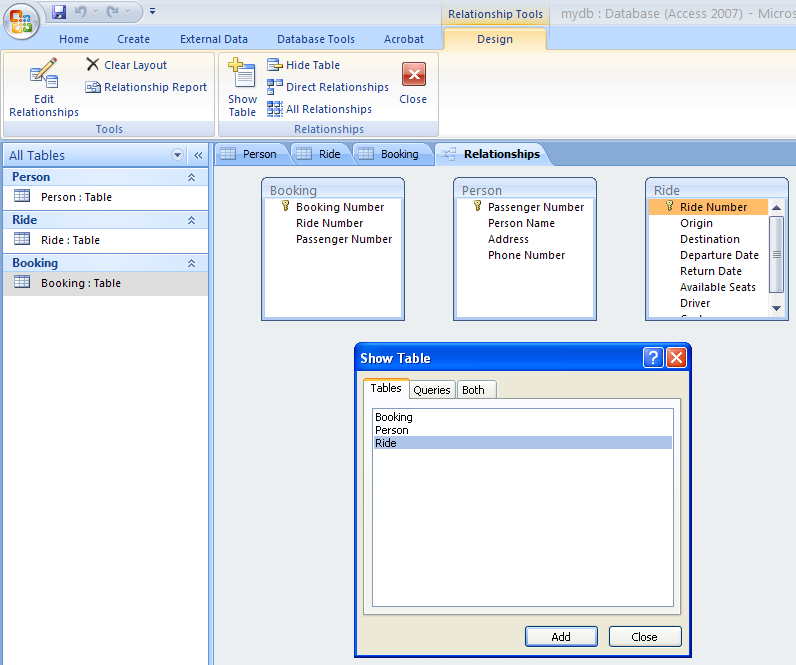This screenshot has width=796, height=665.
Task: Click the Show Table ribbon icon
Action: pyautogui.click(x=242, y=76)
